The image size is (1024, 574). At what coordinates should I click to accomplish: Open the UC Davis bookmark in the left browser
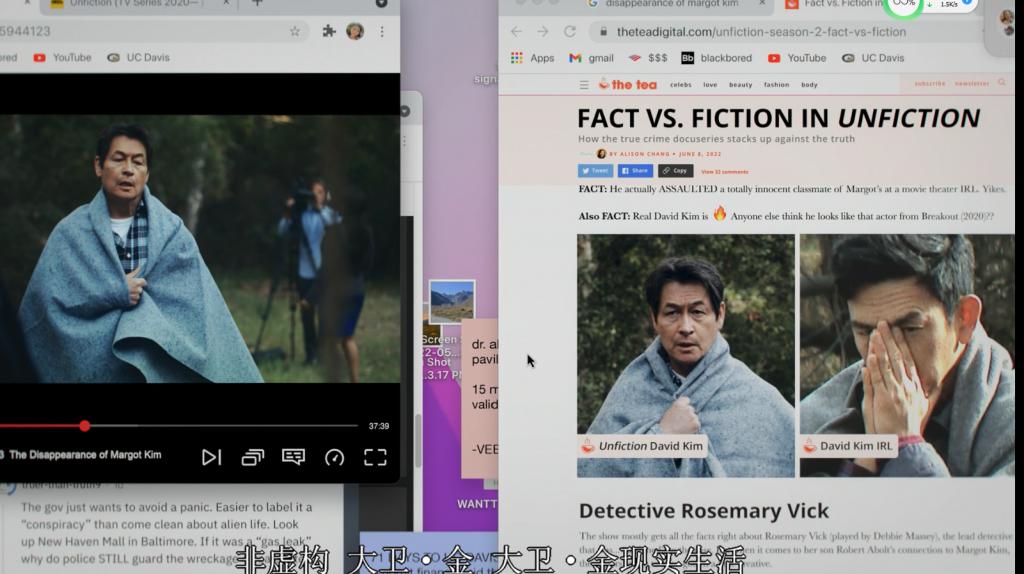point(138,57)
